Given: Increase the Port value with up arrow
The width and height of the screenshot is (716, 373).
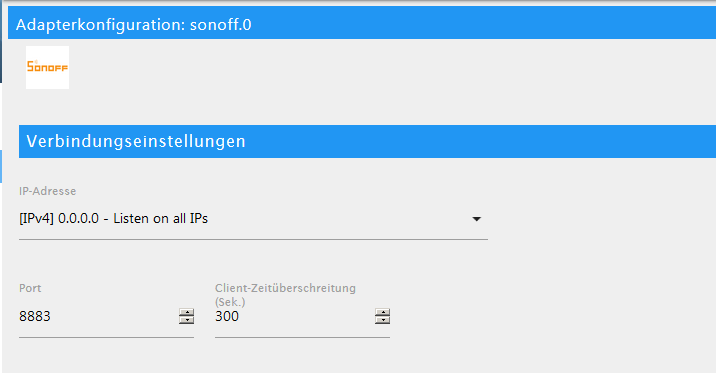Looking at the screenshot, I should [x=186, y=312].
